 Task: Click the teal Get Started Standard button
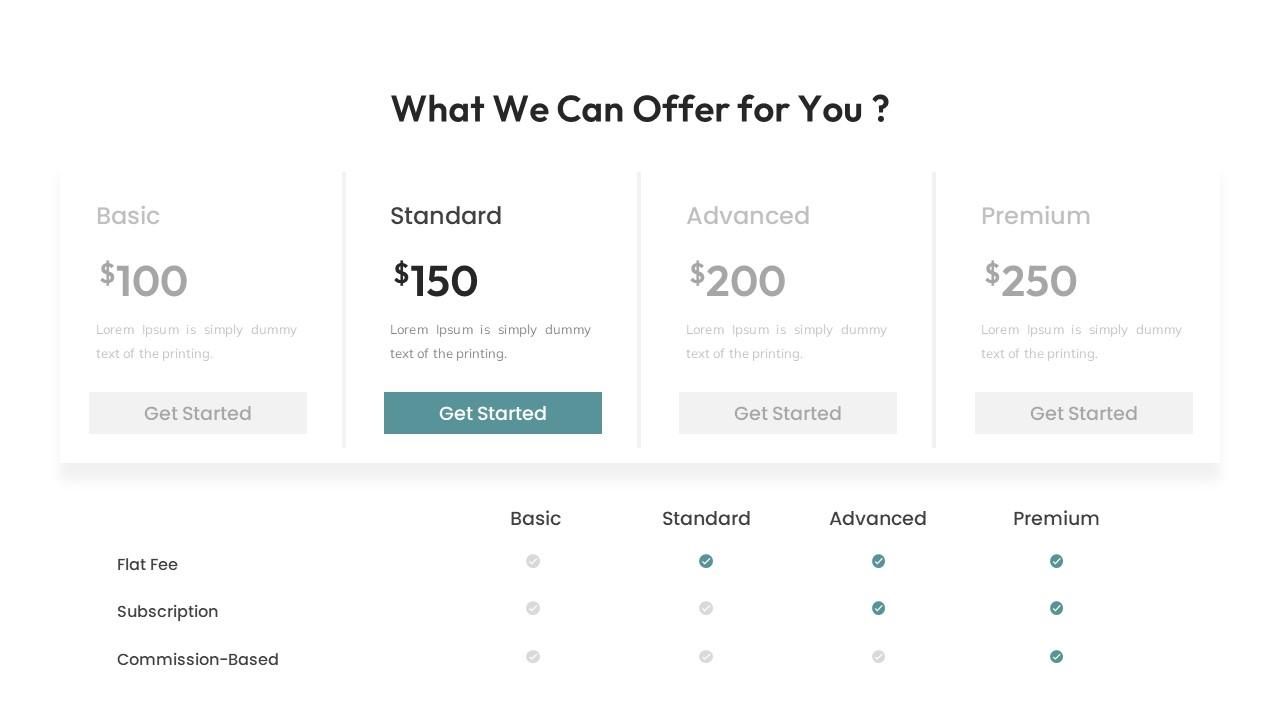point(493,413)
